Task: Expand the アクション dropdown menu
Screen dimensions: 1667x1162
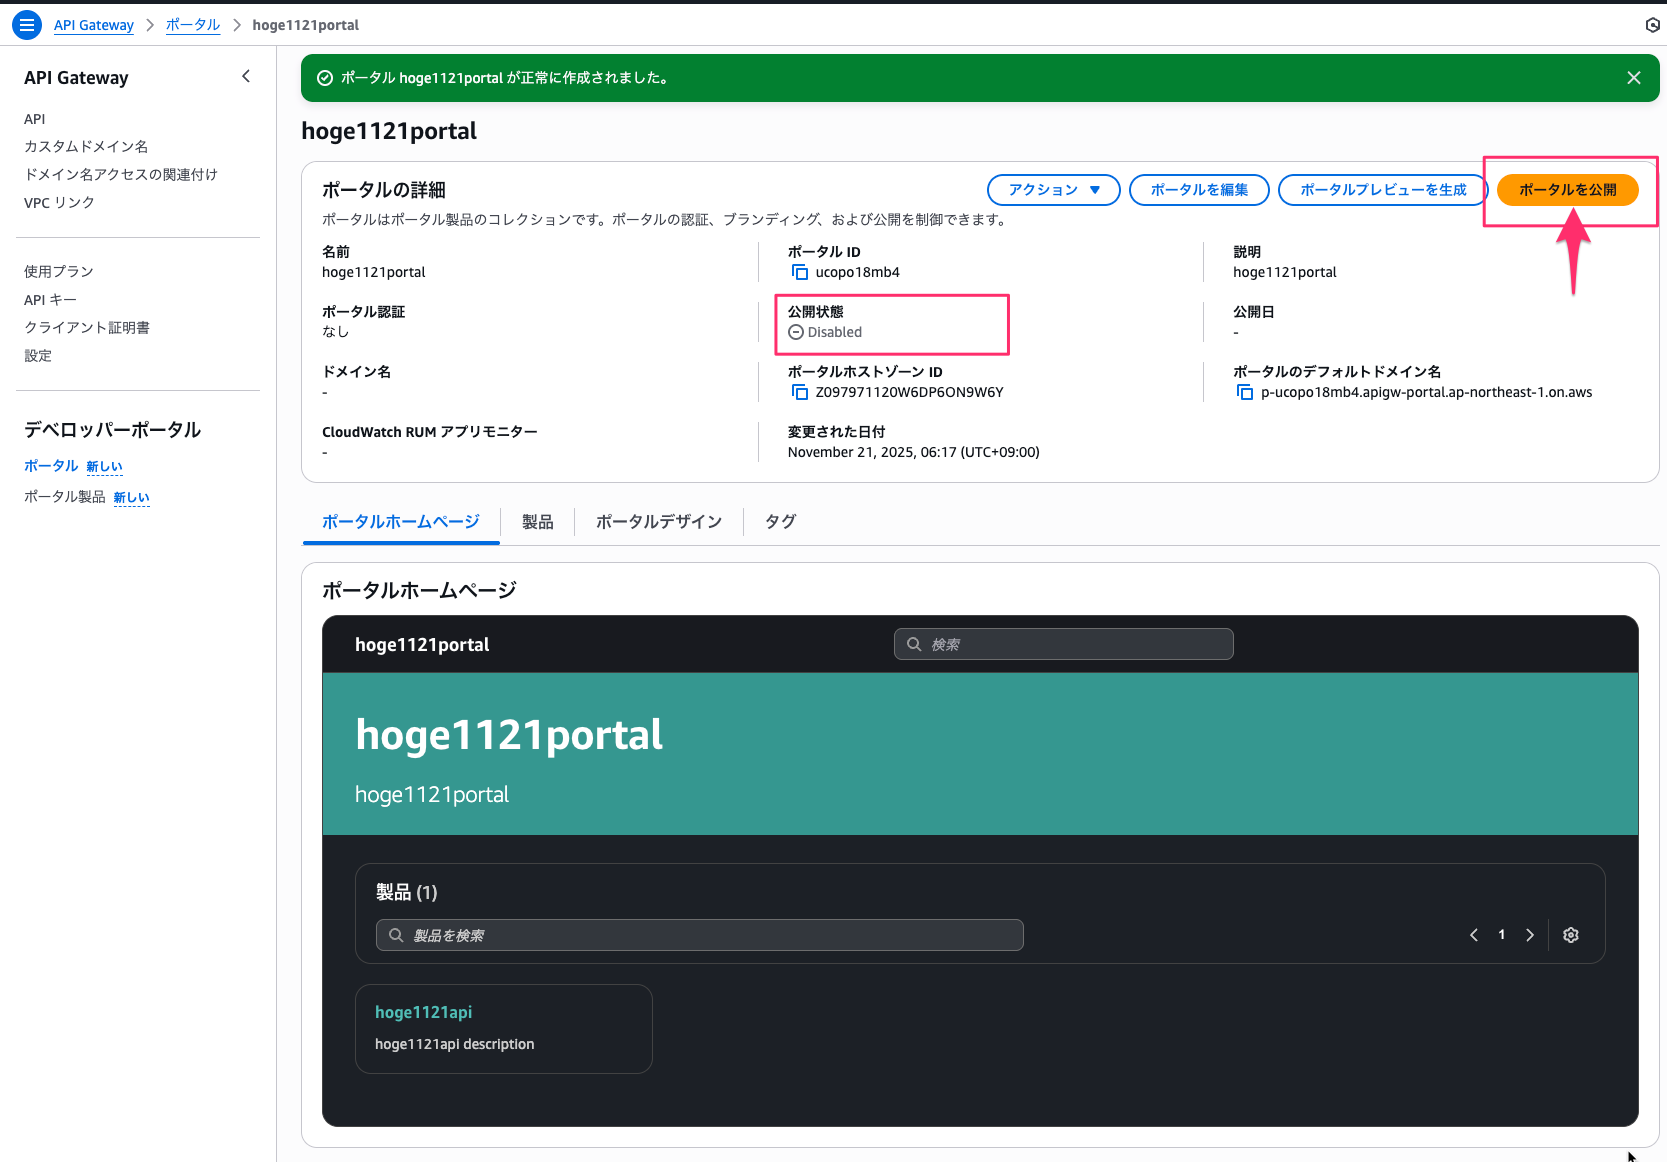Action: pyautogui.click(x=1053, y=190)
